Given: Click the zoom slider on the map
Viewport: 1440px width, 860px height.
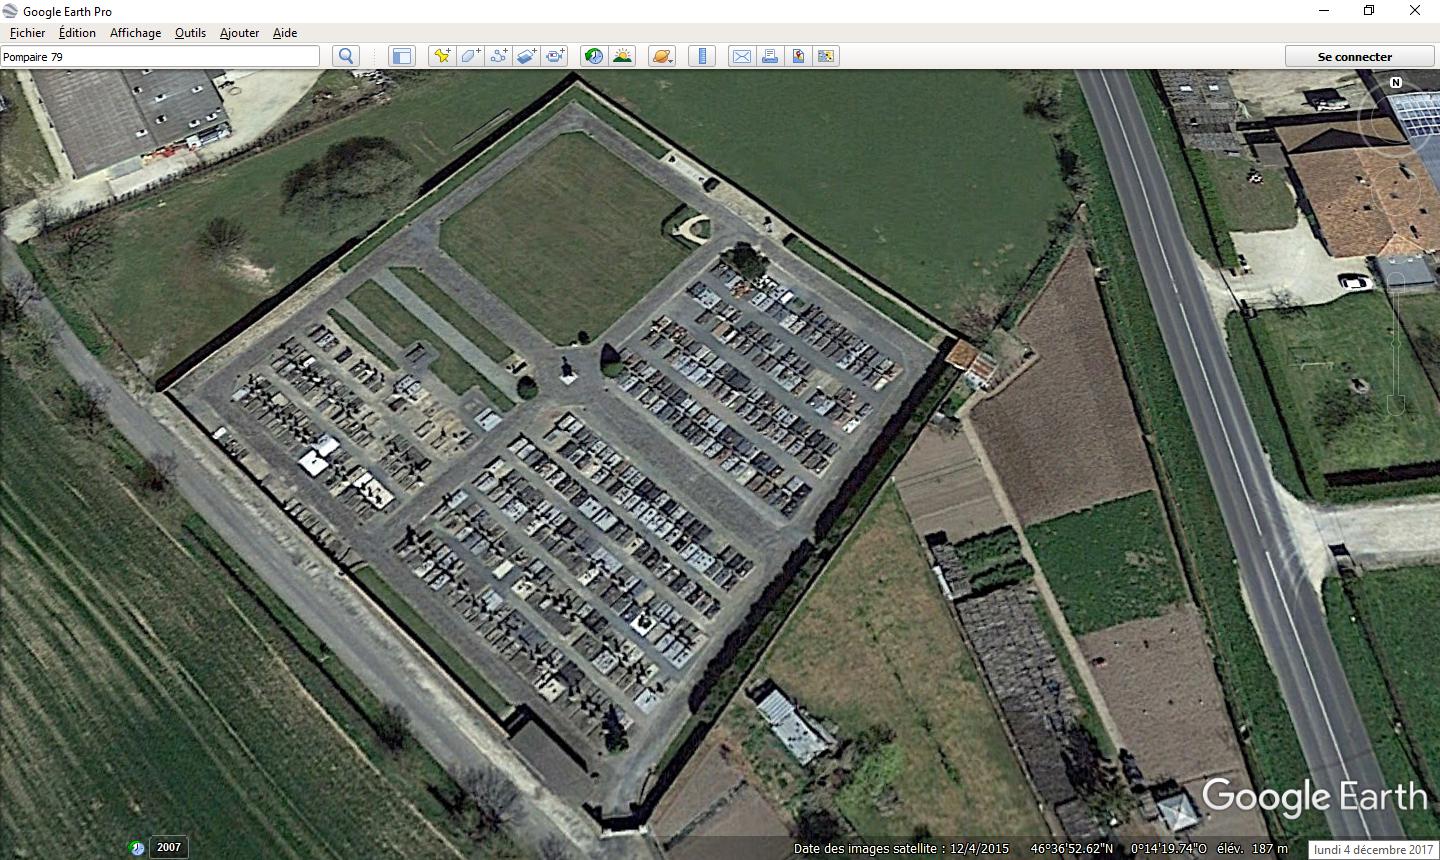Looking at the screenshot, I should point(1397,342).
